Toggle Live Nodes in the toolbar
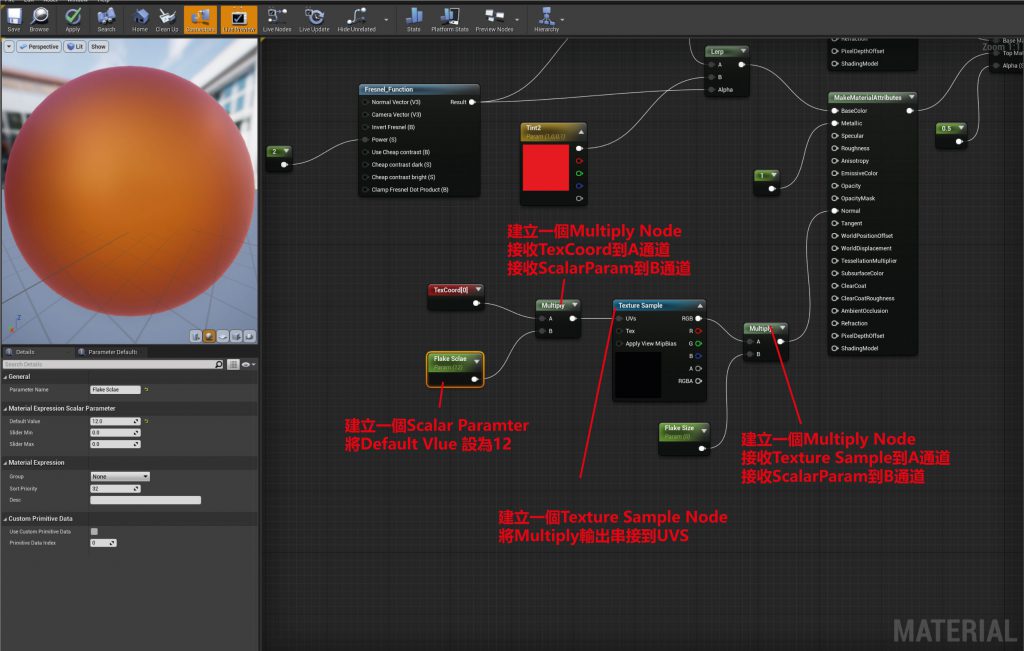Viewport: 1024px width, 651px height. pos(277,18)
